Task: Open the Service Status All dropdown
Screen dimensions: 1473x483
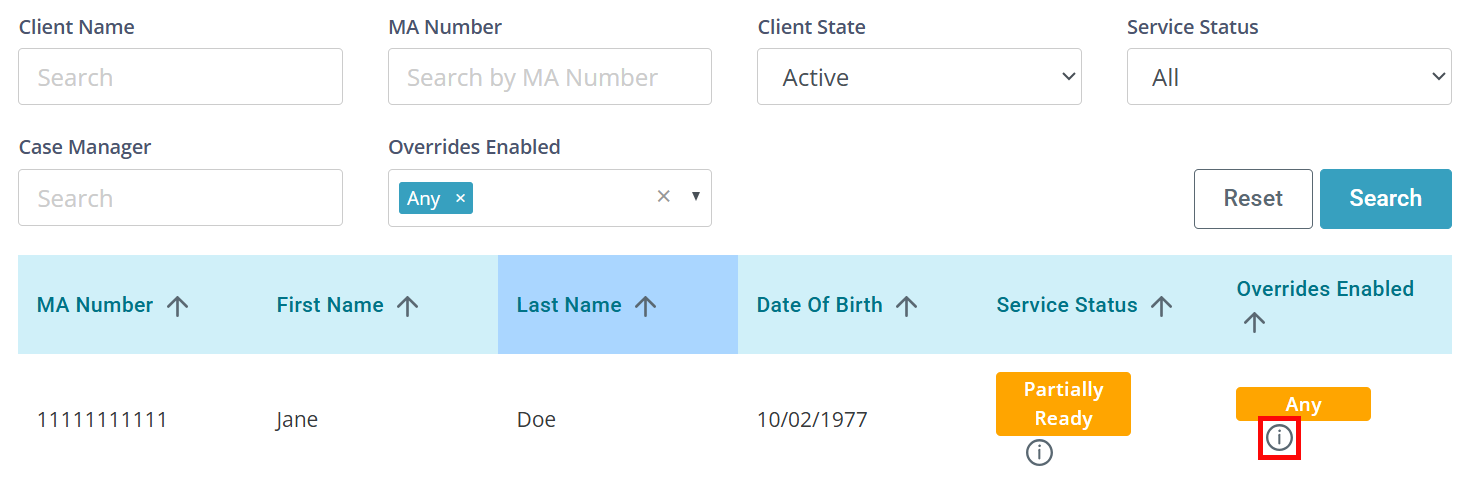Action: (x=1289, y=77)
